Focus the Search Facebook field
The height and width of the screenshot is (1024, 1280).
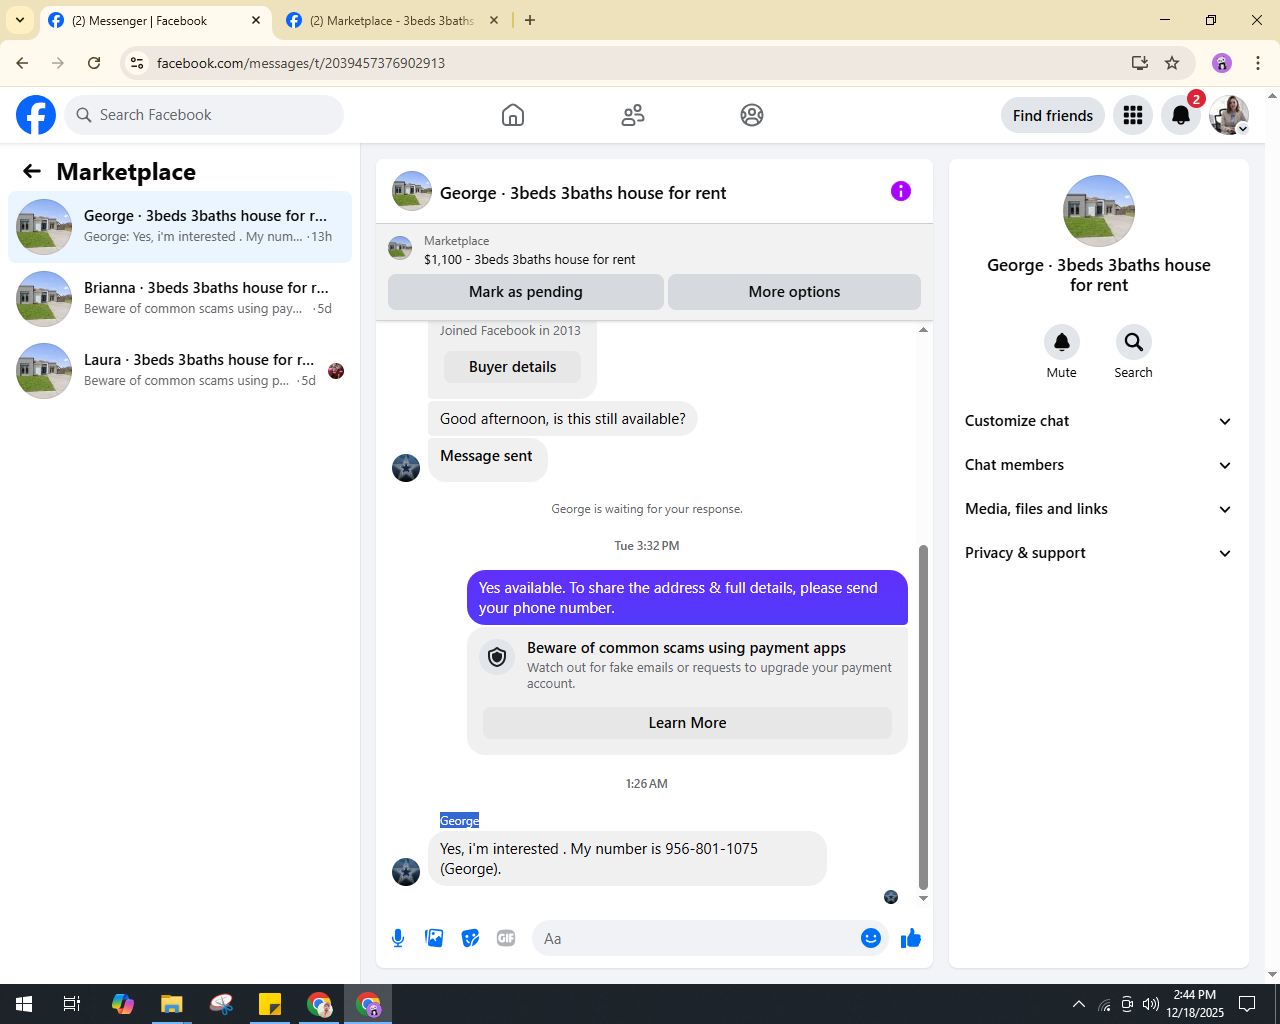coord(204,115)
